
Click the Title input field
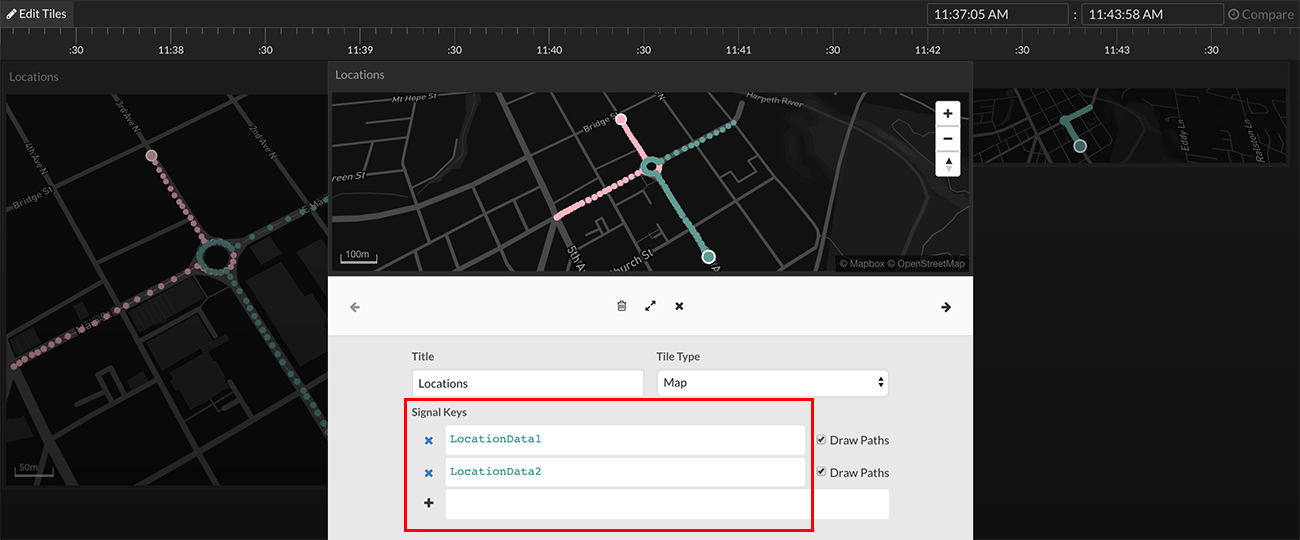pos(527,383)
